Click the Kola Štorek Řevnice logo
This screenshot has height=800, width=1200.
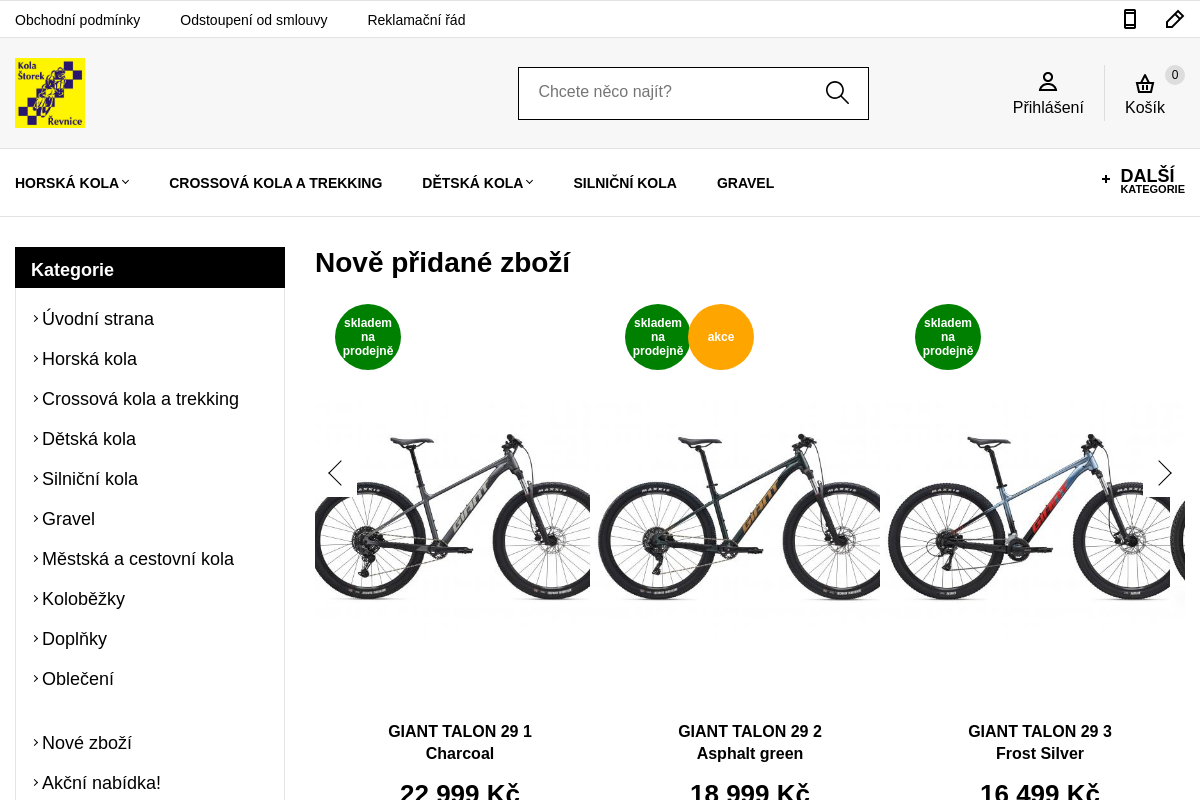pos(50,93)
